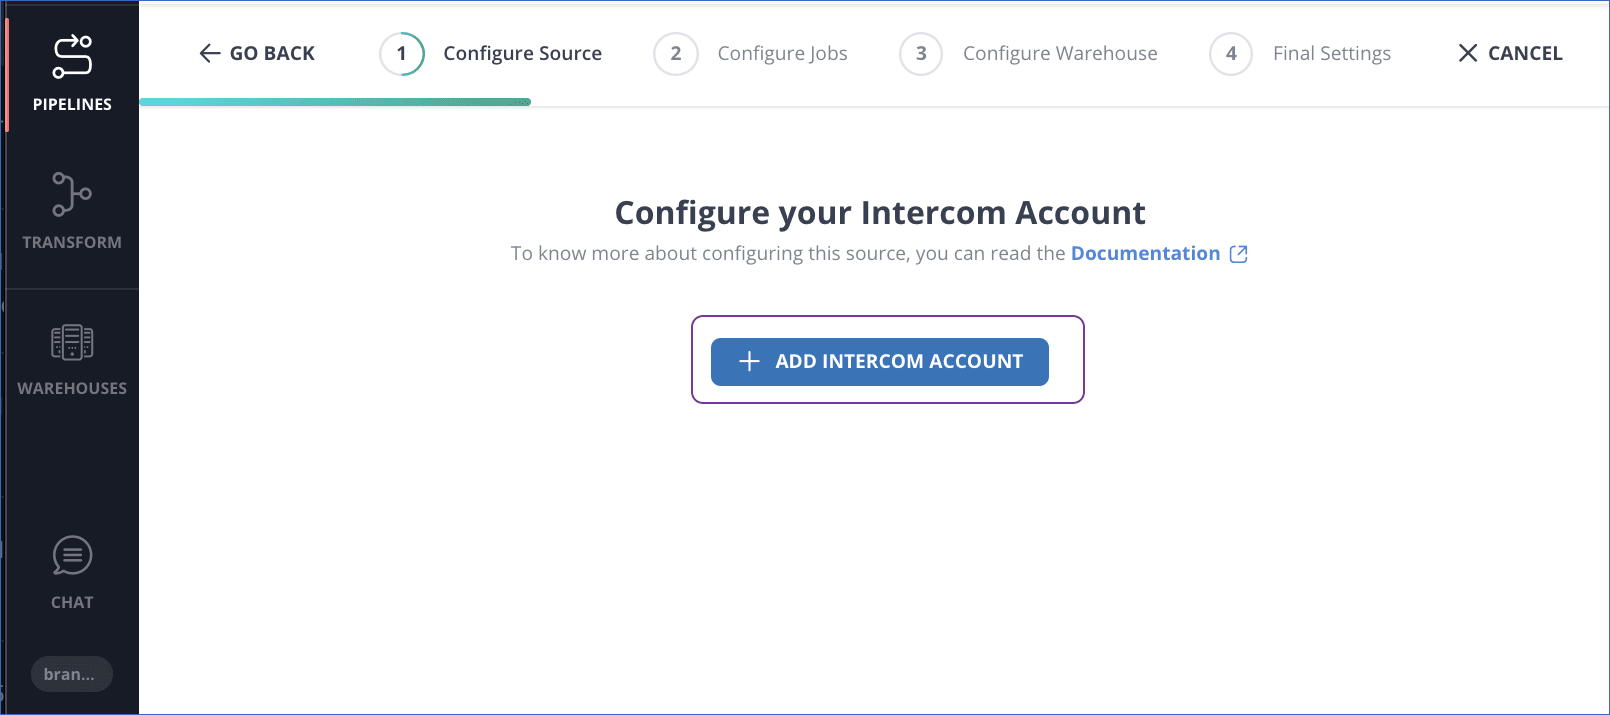Viewport: 1610px width, 715px height.
Task: Click the back arrow icon next to GO BACK
Action: point(210,53)
